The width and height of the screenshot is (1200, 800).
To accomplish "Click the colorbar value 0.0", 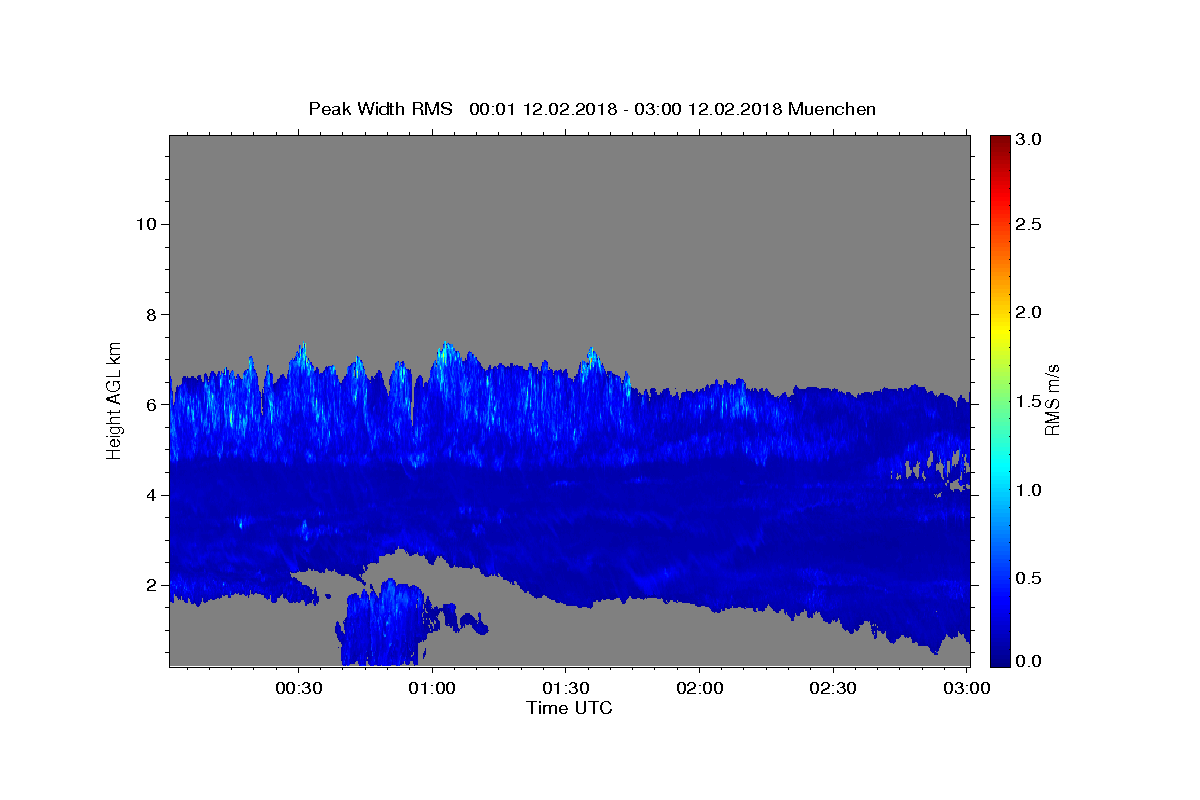I will 1030,661.
